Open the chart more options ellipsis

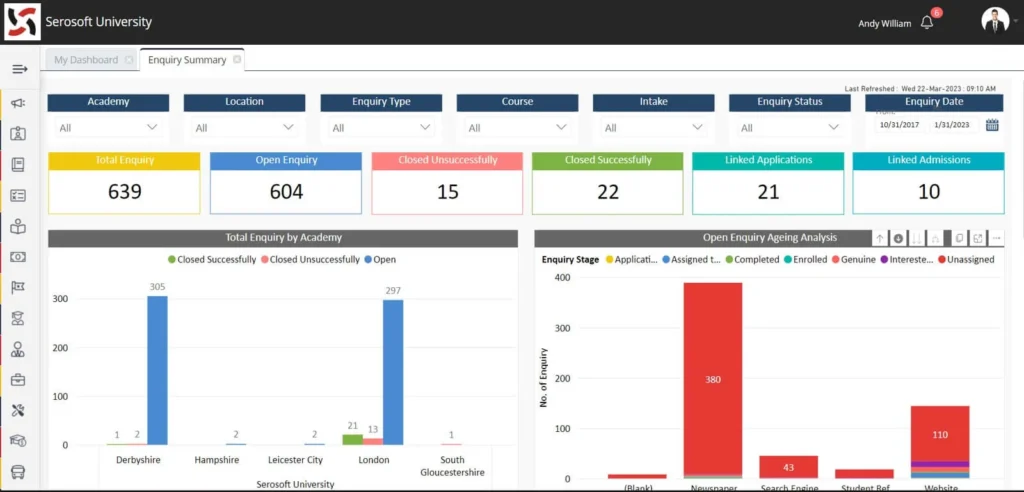pyautogui.click(x=996, y=238)
